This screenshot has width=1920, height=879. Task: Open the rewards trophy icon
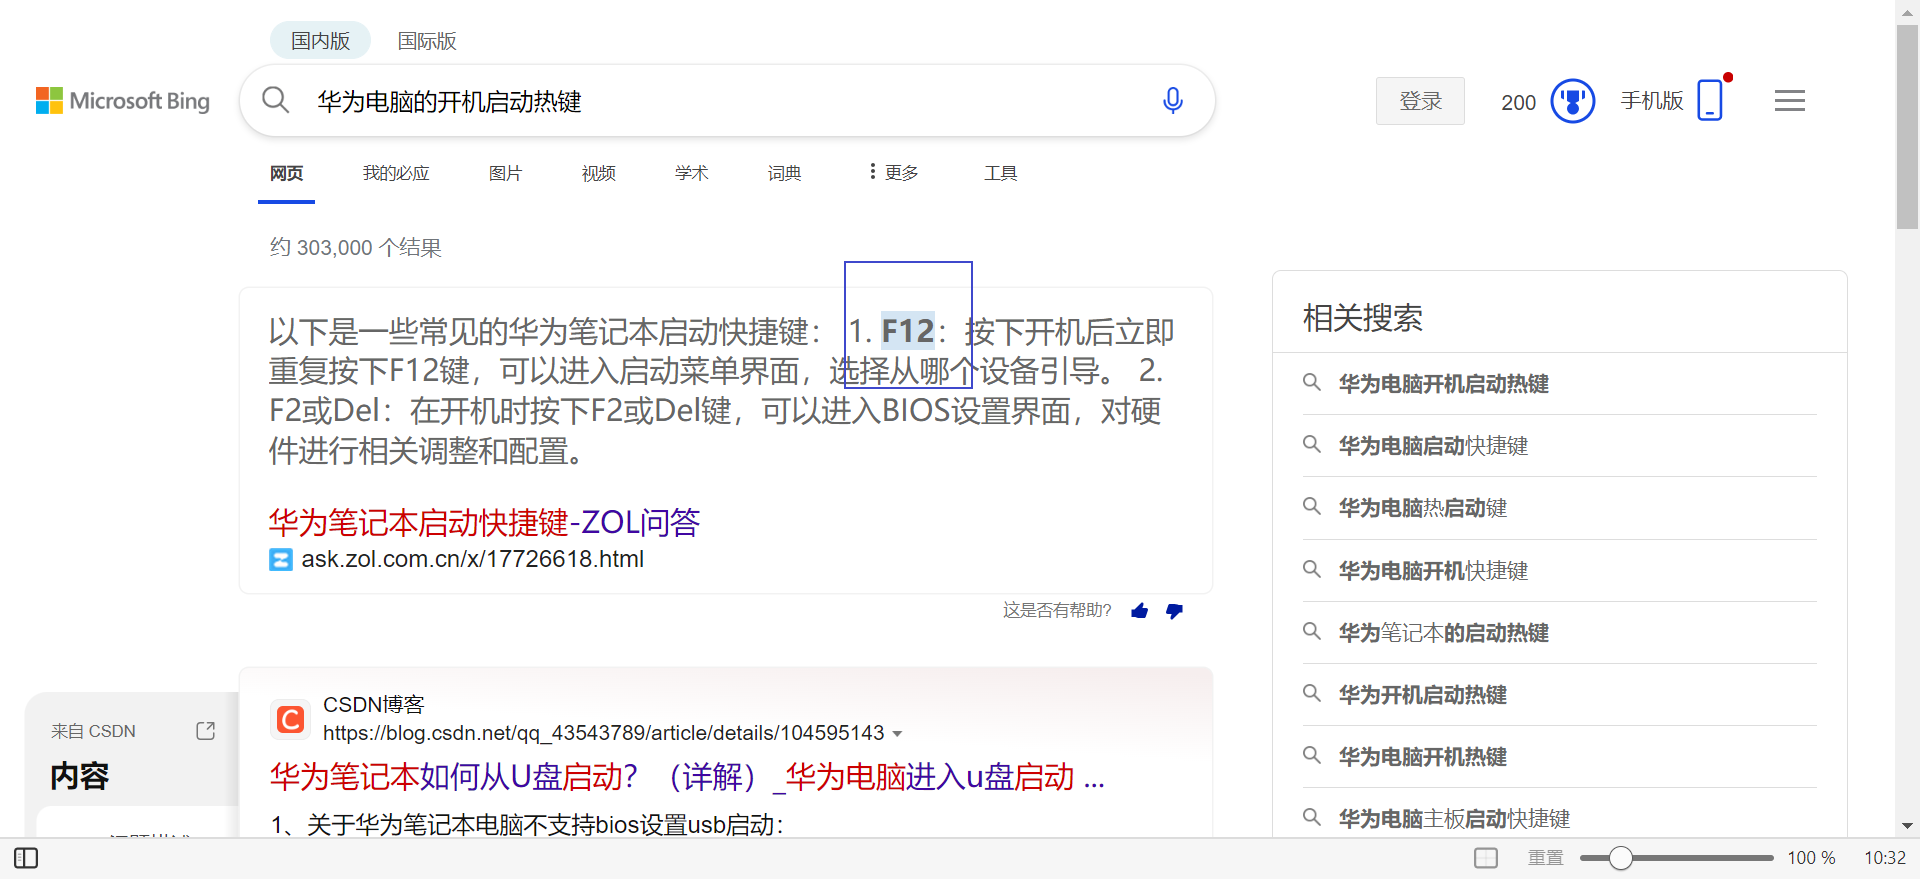pyautogui.click(x=1573, y=101)
